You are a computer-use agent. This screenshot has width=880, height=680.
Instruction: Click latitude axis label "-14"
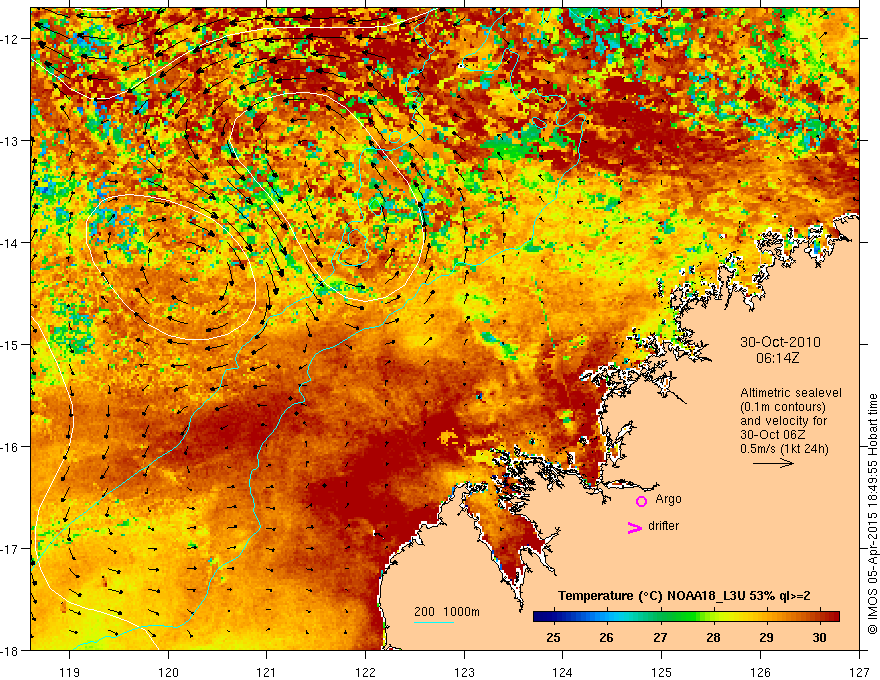point(12,243)
